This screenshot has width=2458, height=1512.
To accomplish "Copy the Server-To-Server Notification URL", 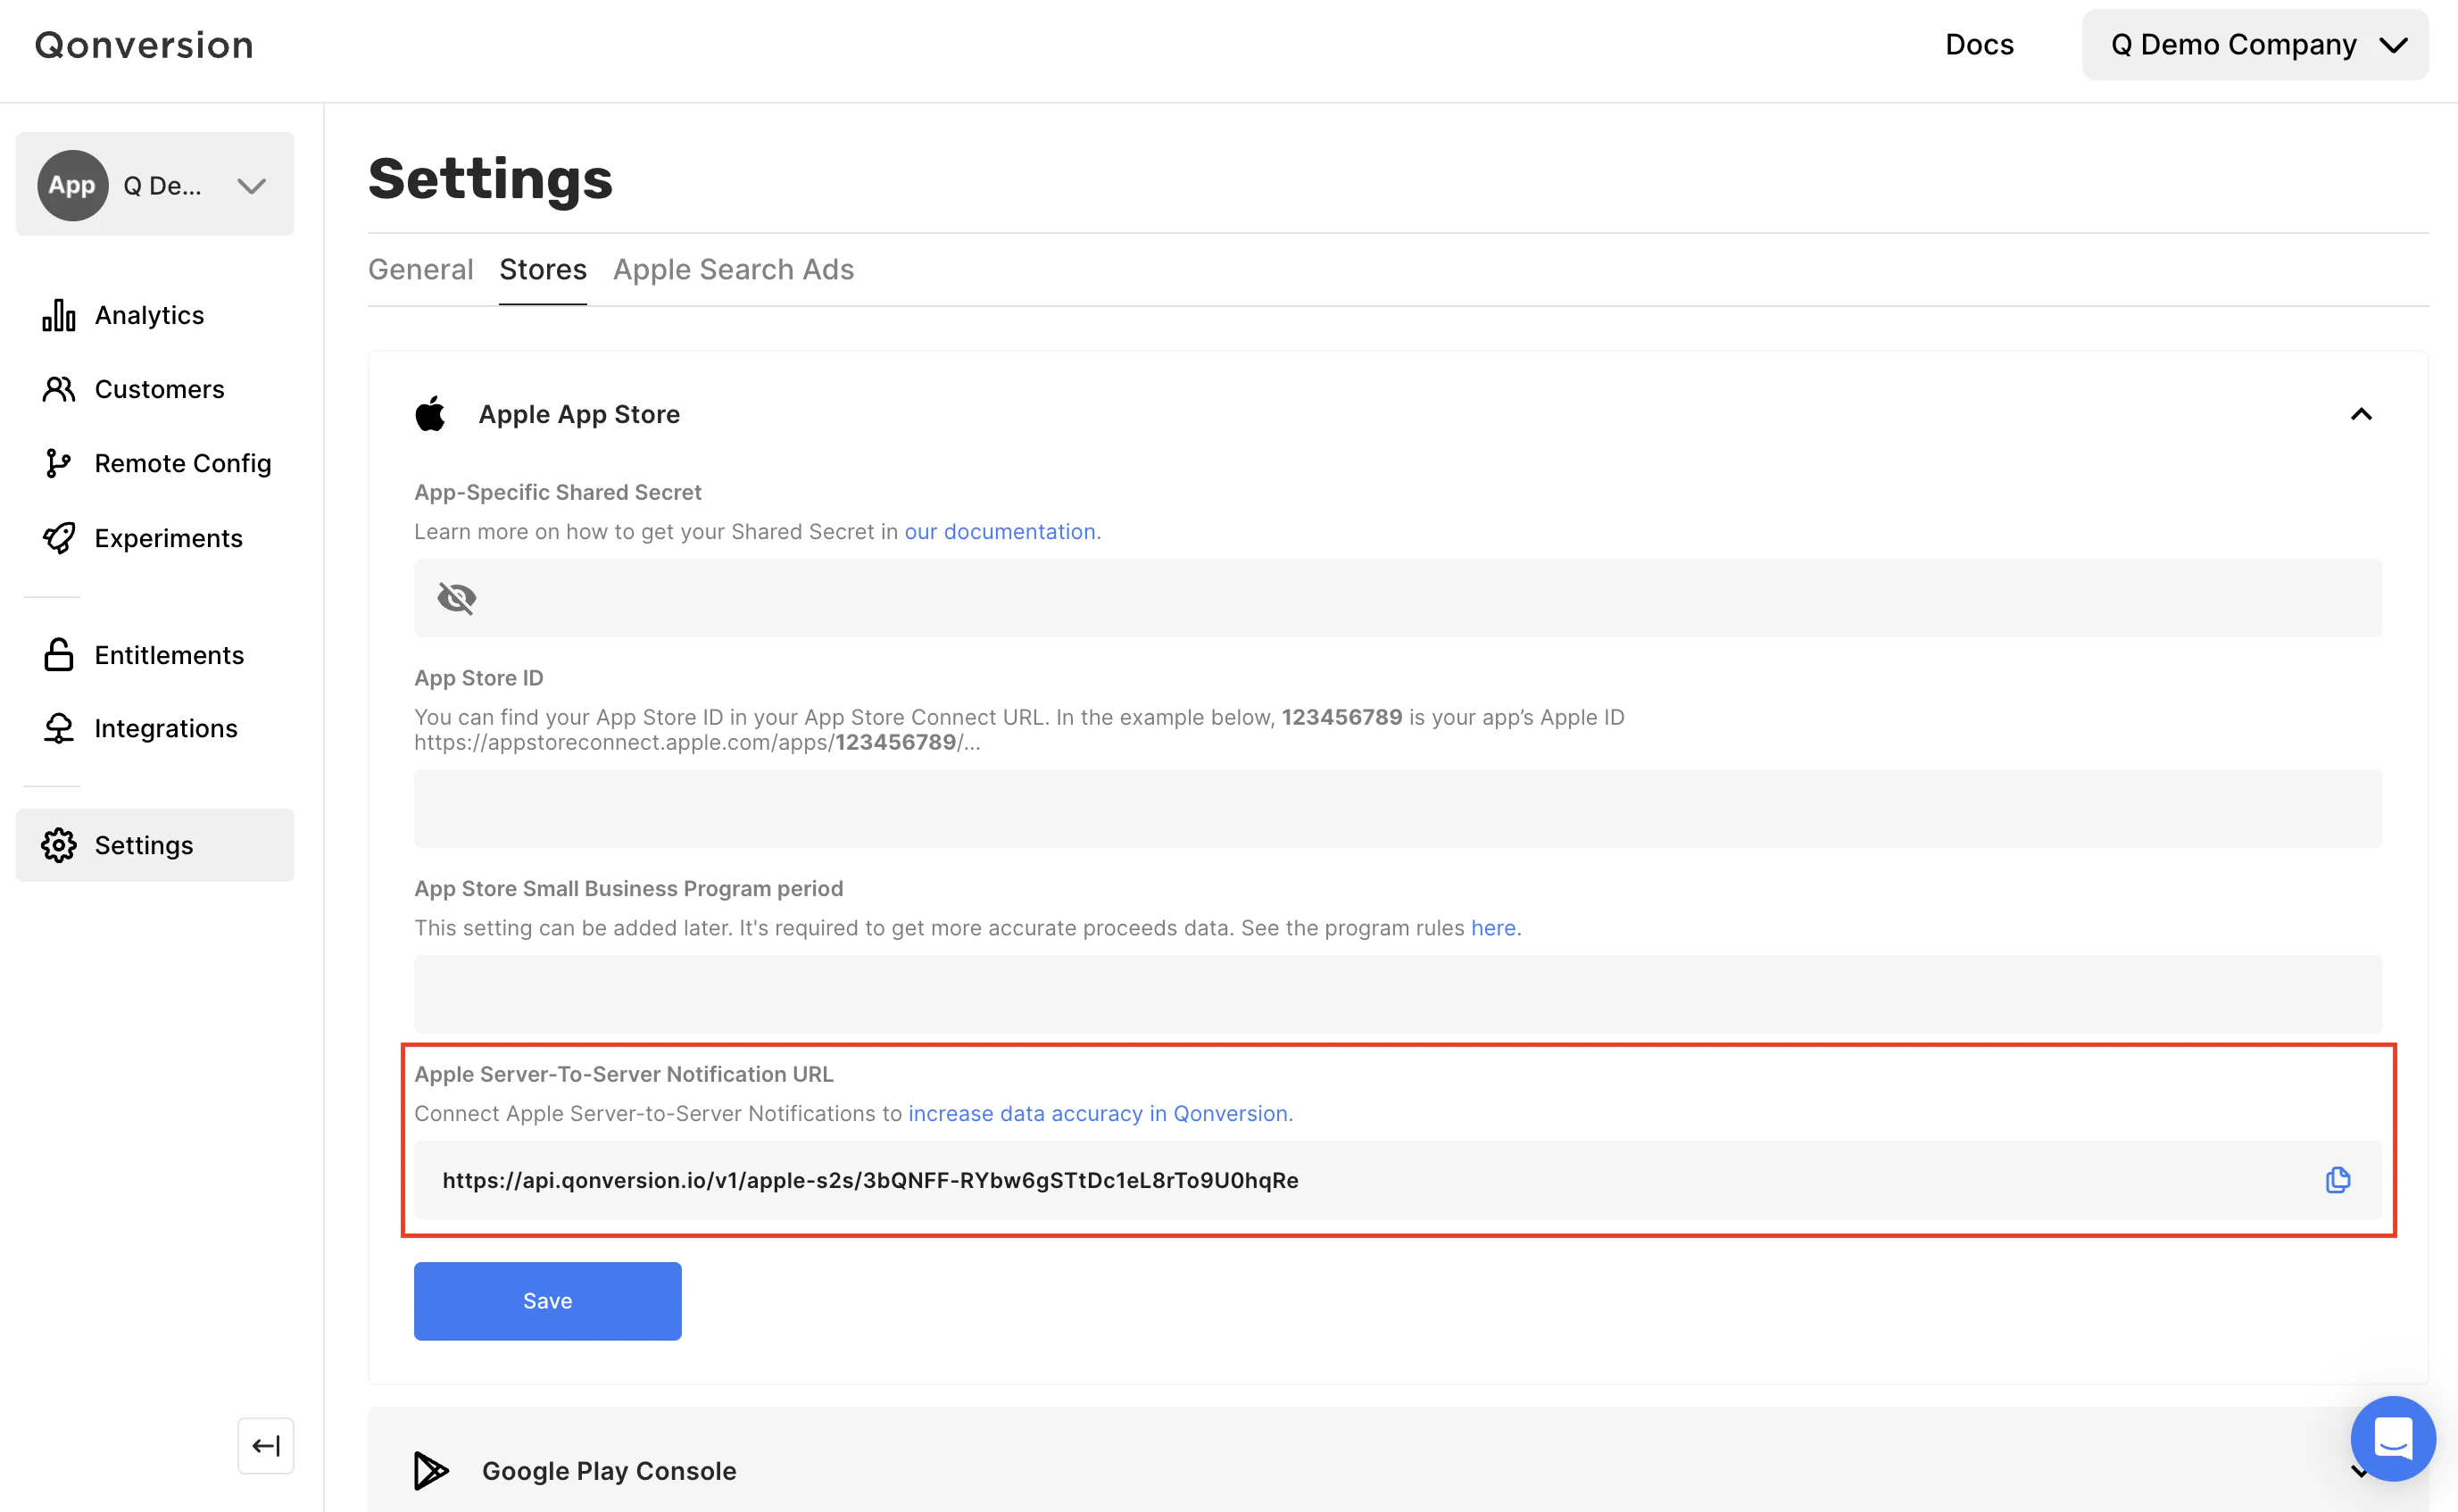I will (x=2337, y=1180).
